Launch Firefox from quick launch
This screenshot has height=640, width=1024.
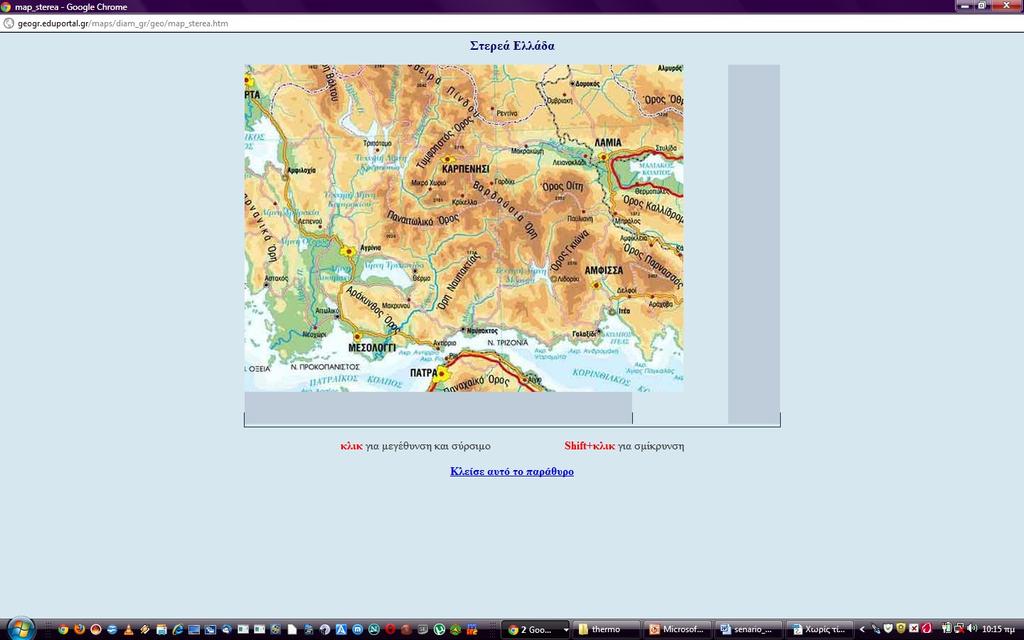[x=79, y=630]
